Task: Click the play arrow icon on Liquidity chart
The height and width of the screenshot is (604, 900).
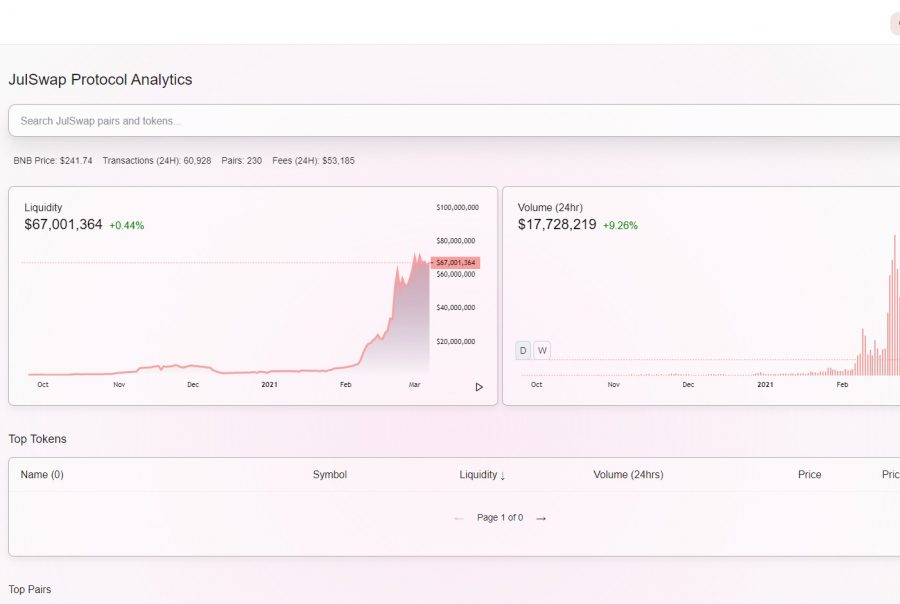Action: coord(479,388)
